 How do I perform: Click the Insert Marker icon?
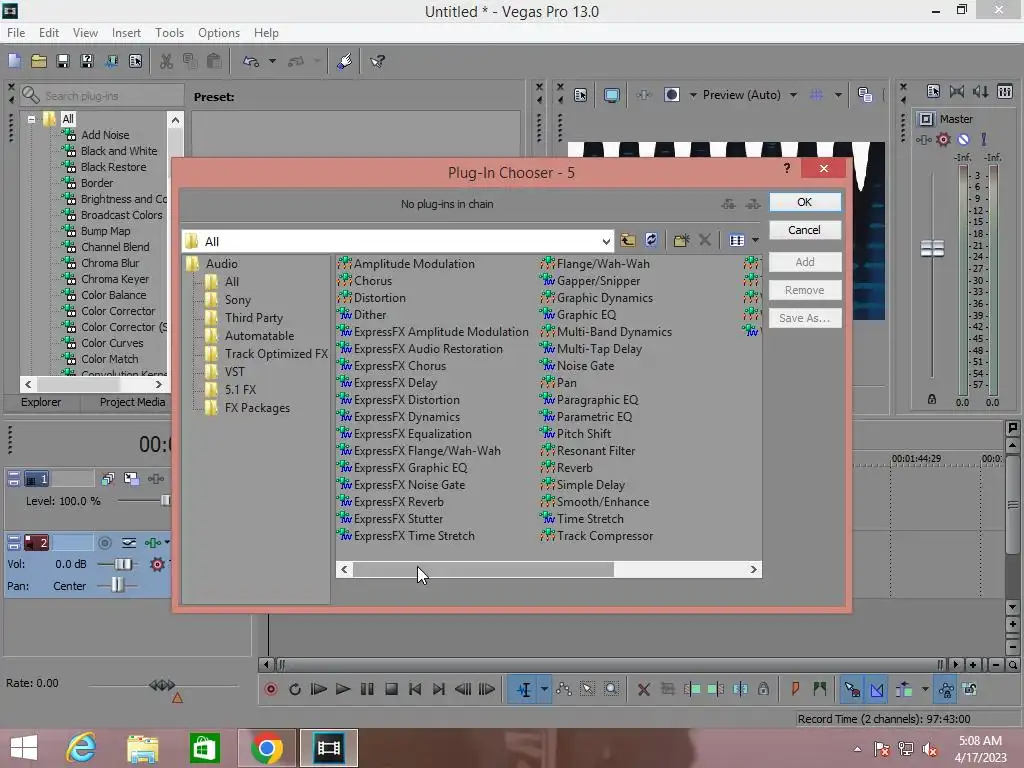pyautogui.click(x=795, y=689)
